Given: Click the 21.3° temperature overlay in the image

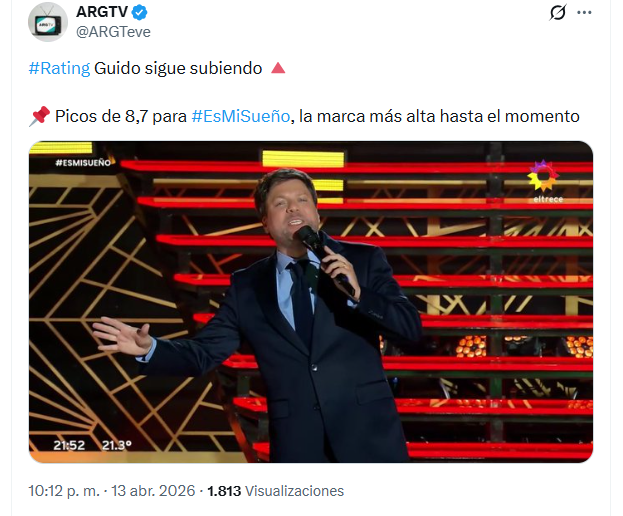Looking at the screenshot, I should coord(117,445).
